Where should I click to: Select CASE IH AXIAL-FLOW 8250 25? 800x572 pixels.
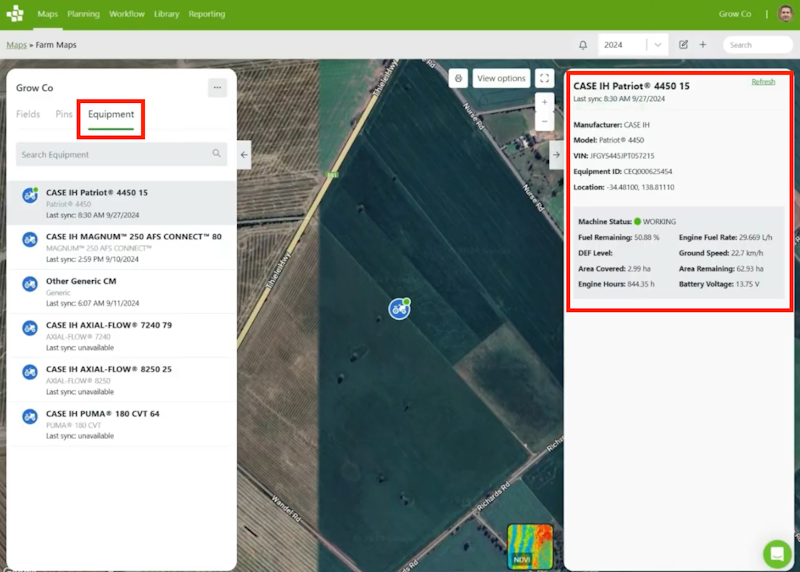pos(121,380)
